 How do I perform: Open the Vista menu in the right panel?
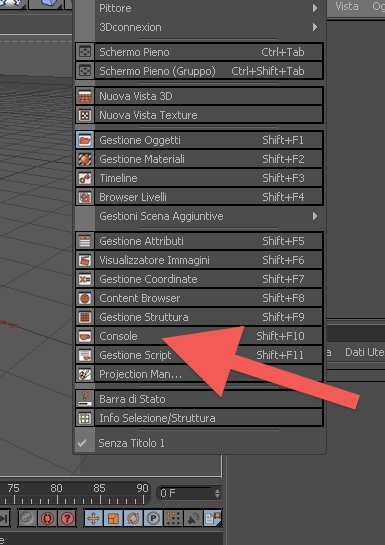point(347,6)
